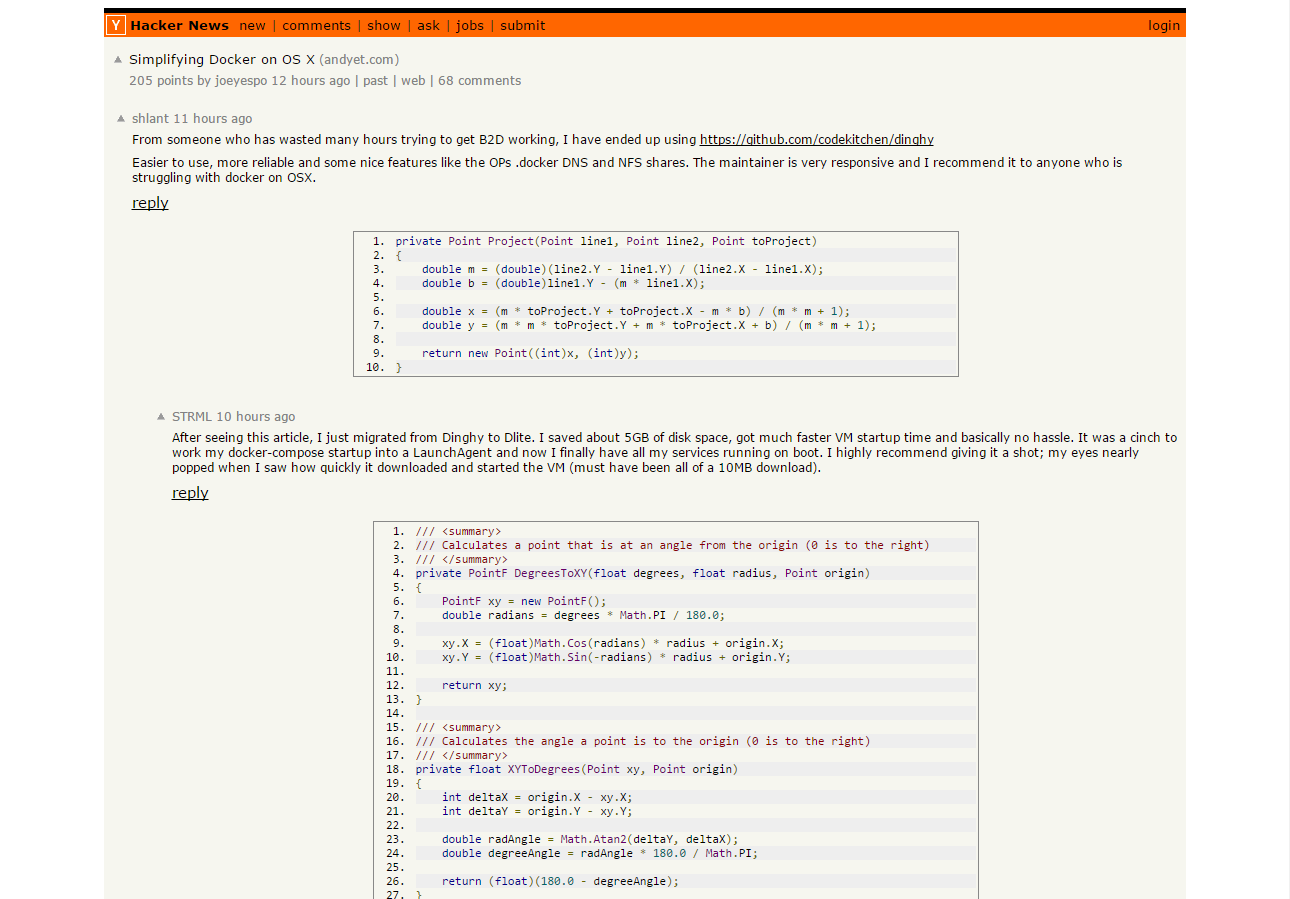Open the story's 12 hours ago timestamp
Screen dimensions: 1290x899
tap(311, 81)
